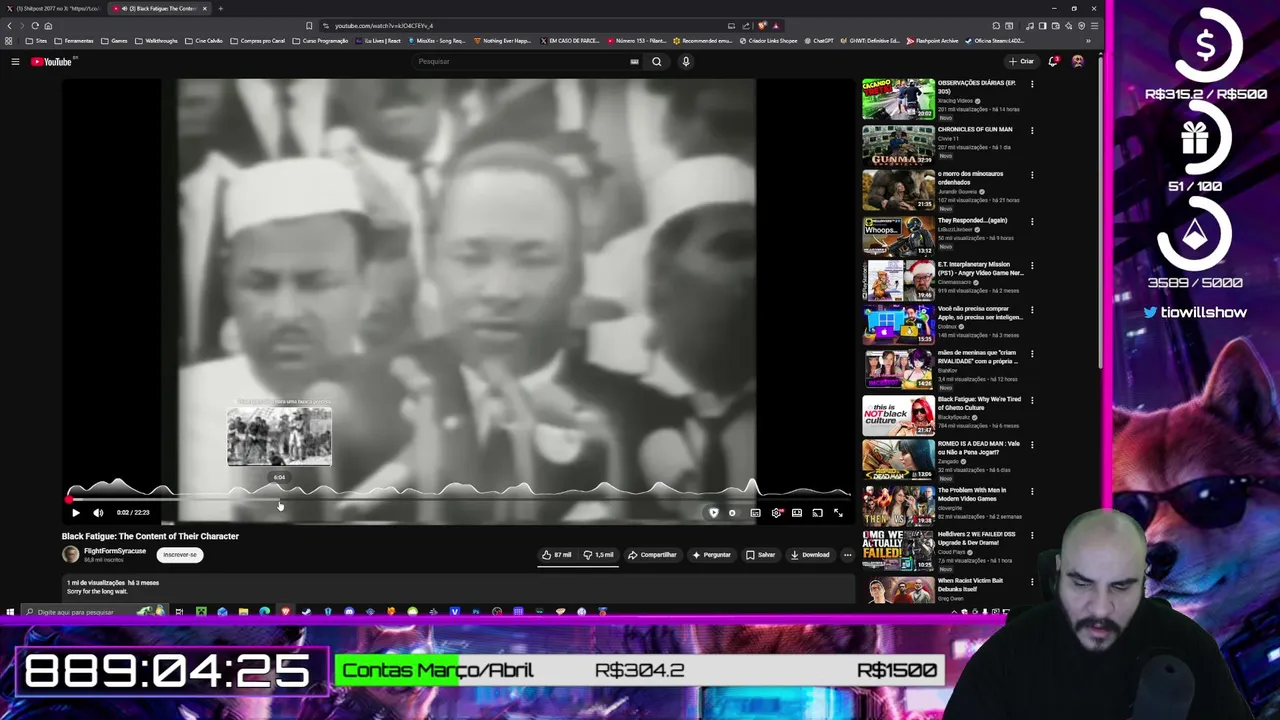
Task: Open Task View on the taskbar
Action: pos(179,612)
